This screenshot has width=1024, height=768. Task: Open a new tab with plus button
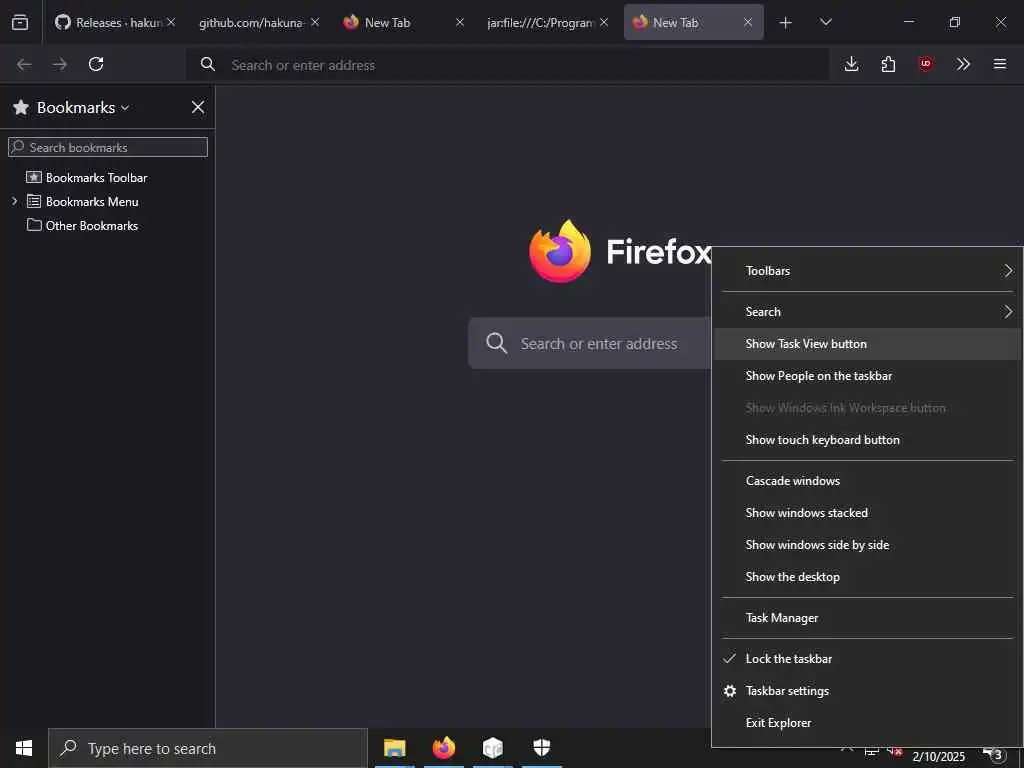coord(786,23)
